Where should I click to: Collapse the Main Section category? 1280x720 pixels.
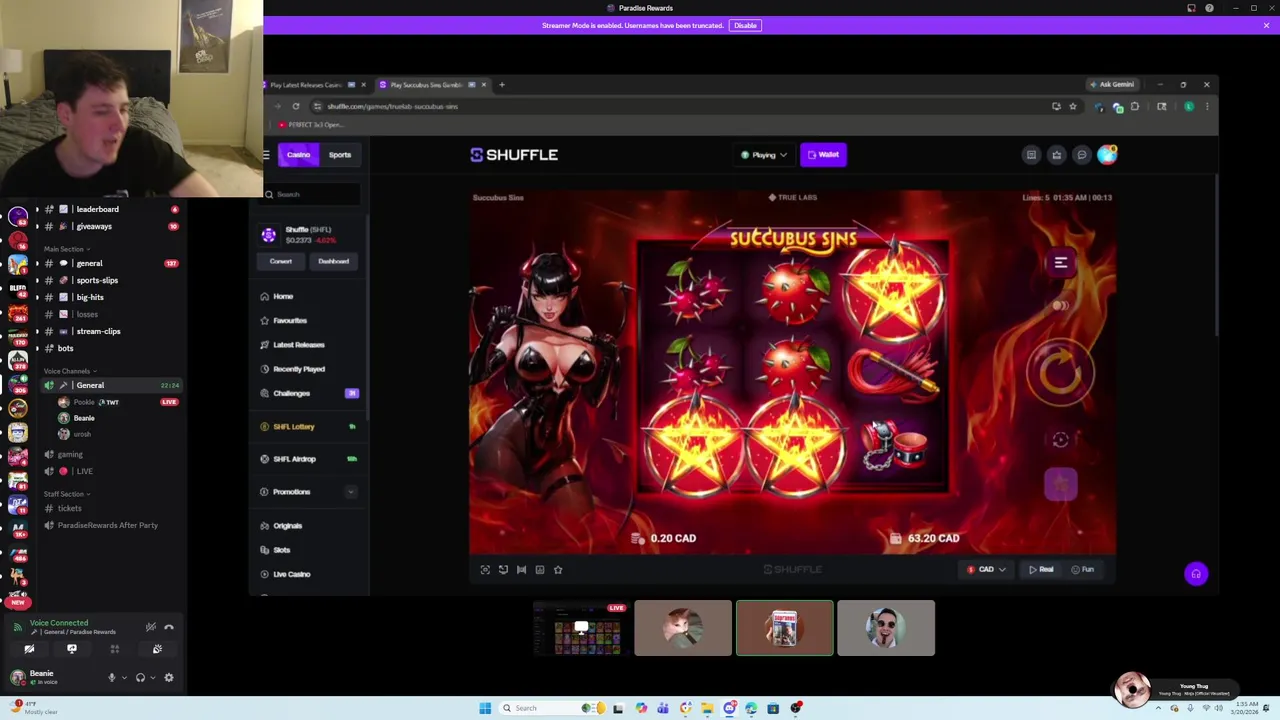click(x=67, y=249)
